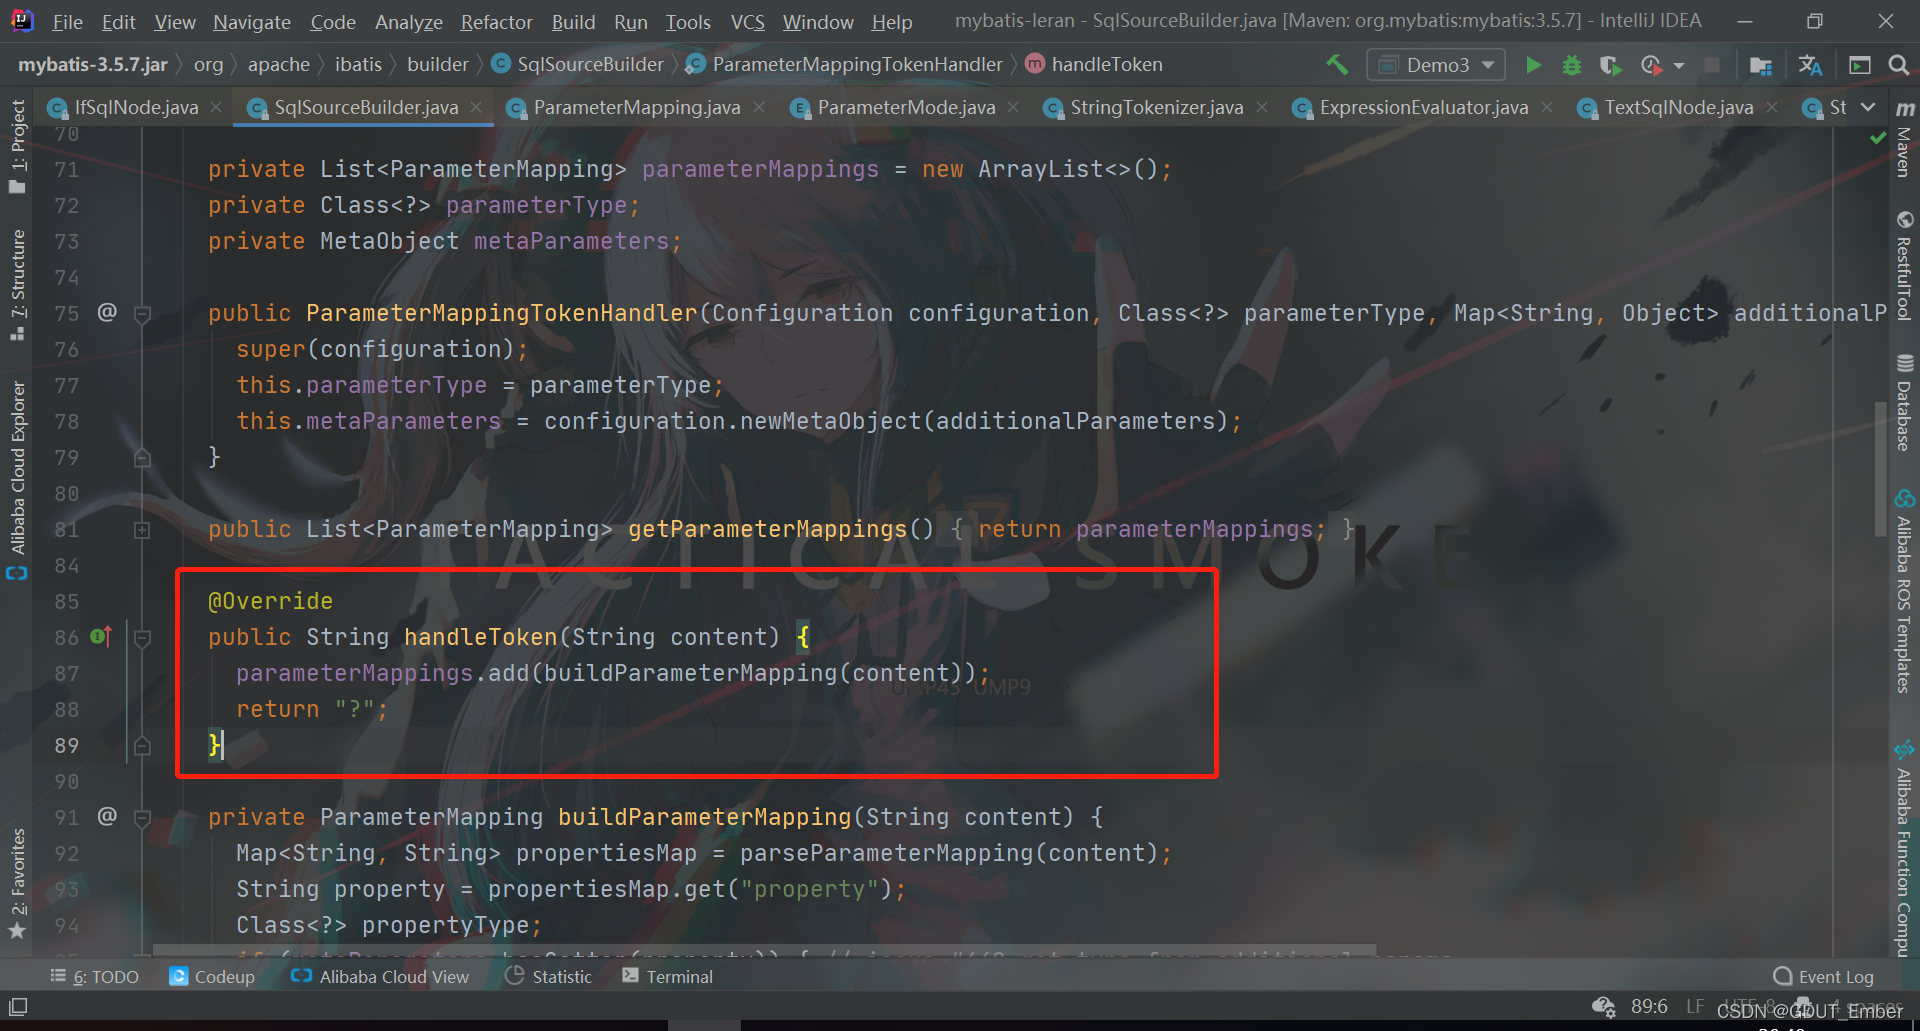Click the override gutter icon at line 86
The image size is (1920, 1031).
coord(101,636)
